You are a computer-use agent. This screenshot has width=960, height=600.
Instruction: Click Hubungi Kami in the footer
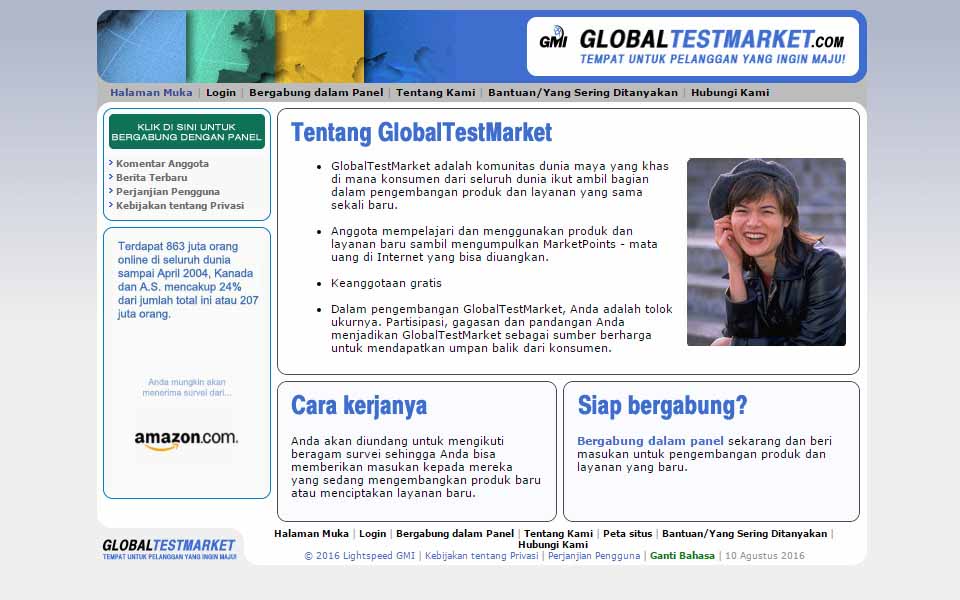[x=553, y=544]
